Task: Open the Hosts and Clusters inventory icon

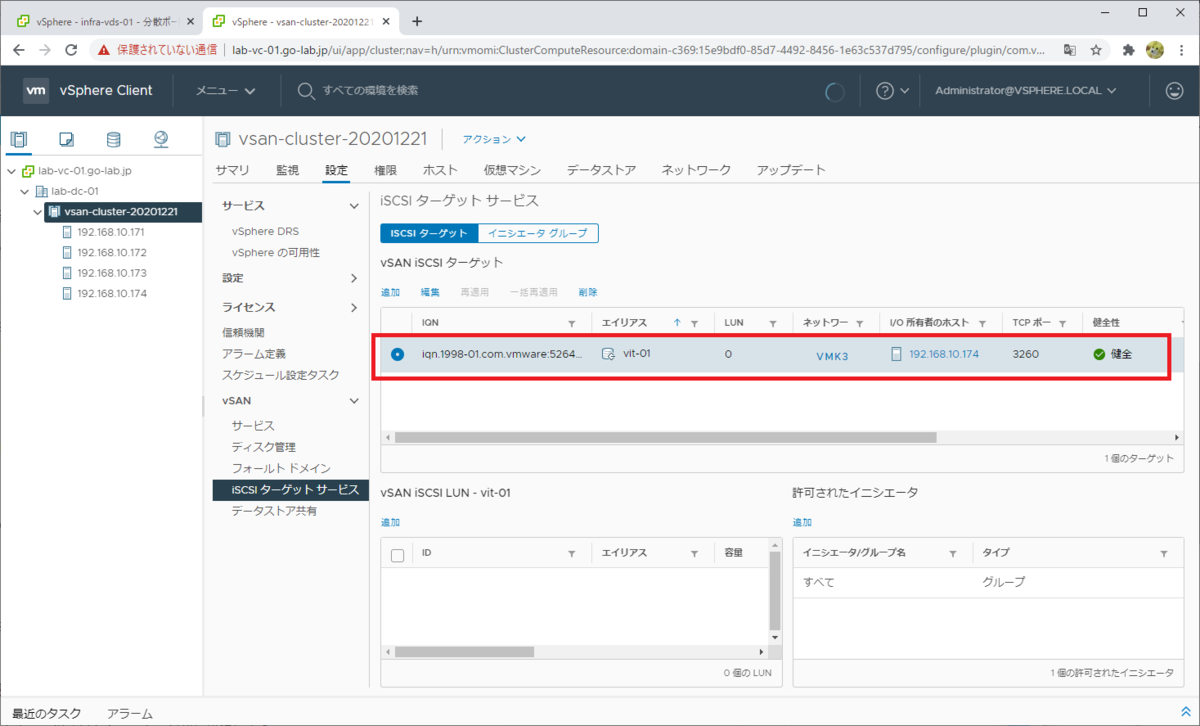Action: pyautogui.click(x=19, y=139)
